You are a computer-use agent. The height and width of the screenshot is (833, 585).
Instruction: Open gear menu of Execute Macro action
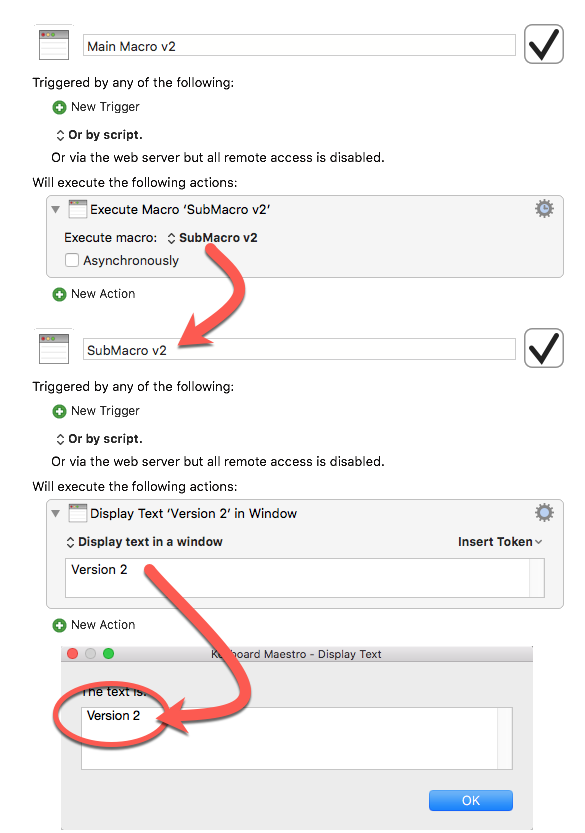(544, 209)
